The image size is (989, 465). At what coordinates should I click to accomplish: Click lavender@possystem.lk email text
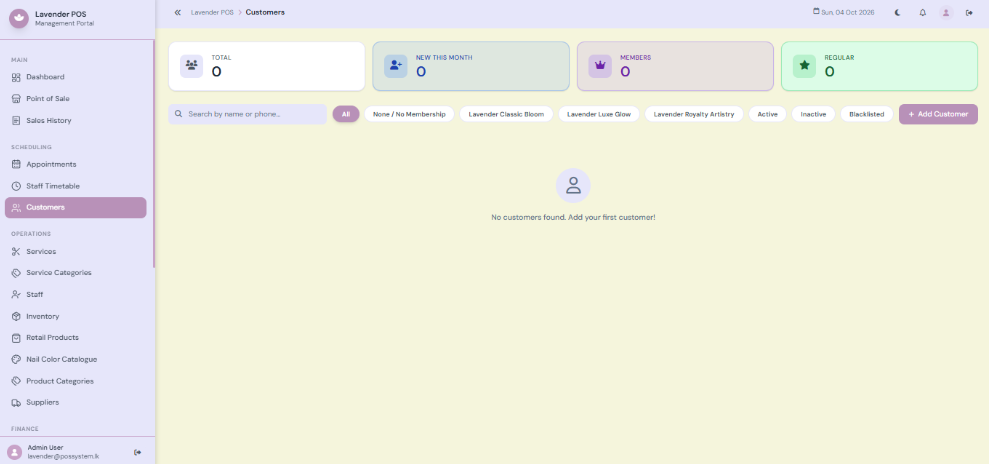coord(63,456)
